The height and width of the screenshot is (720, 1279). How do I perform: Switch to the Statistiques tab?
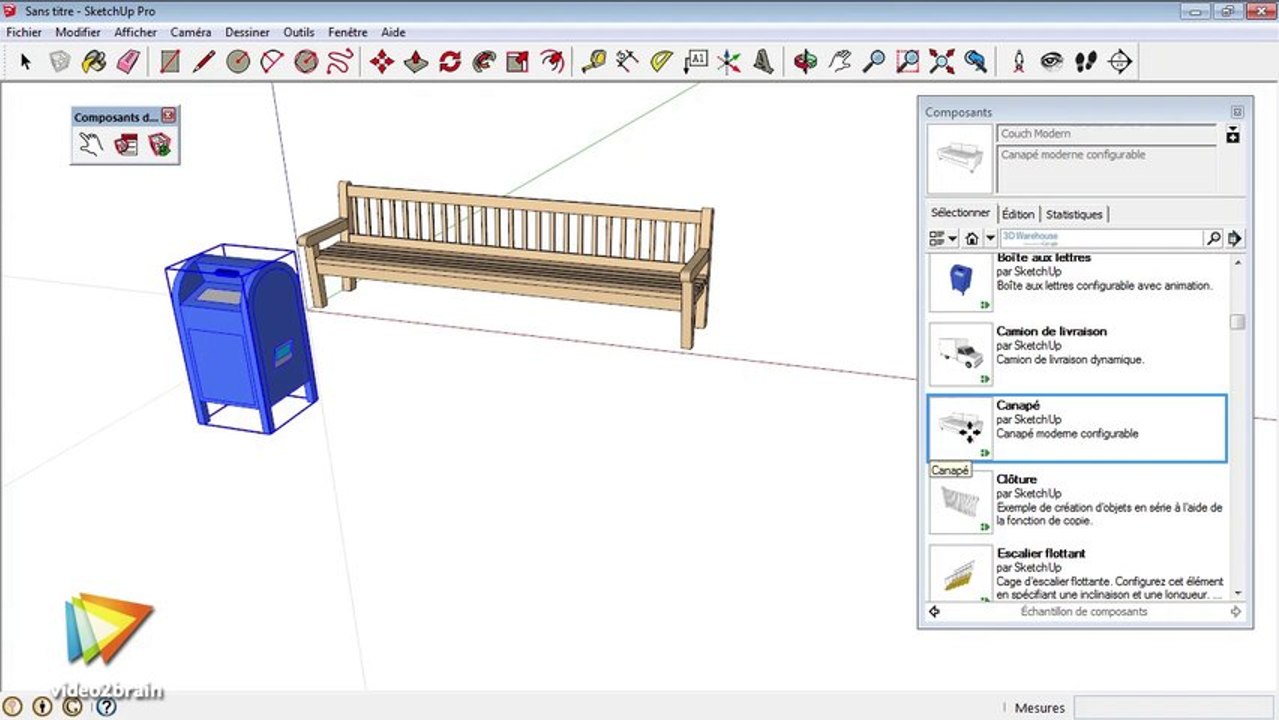click(x=1075, y=214)
